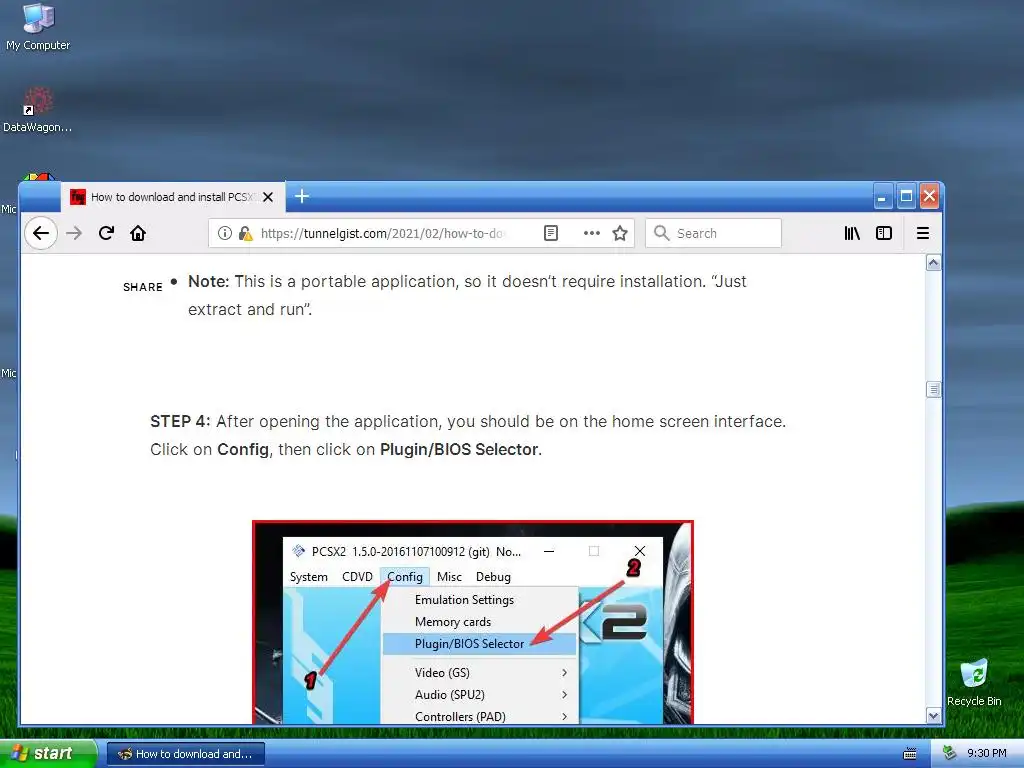This screenshot has height=768, width=1024.
Task: Open the DataWagon desktop shortcut
Action: [x=37, y=110]
